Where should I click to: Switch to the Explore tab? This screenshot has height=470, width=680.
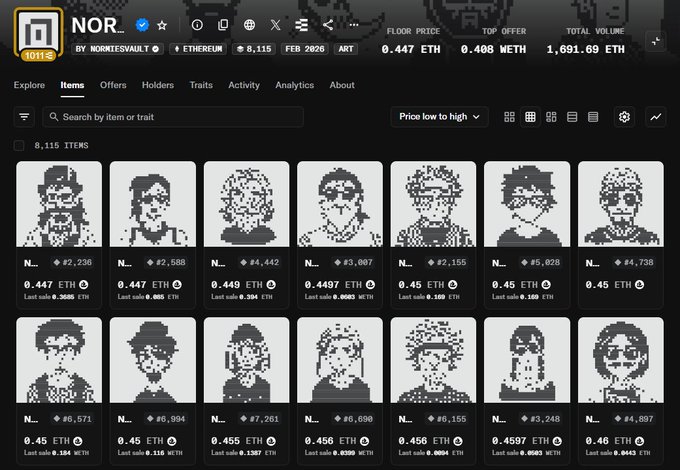29,85
